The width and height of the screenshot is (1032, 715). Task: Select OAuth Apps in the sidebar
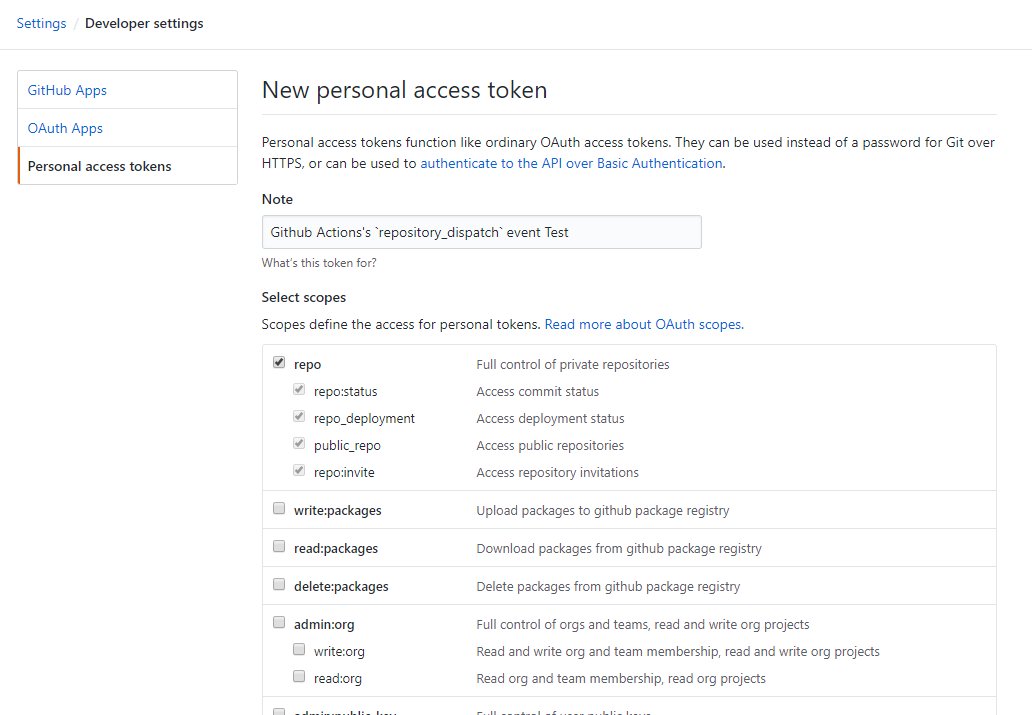click(64, 128)
